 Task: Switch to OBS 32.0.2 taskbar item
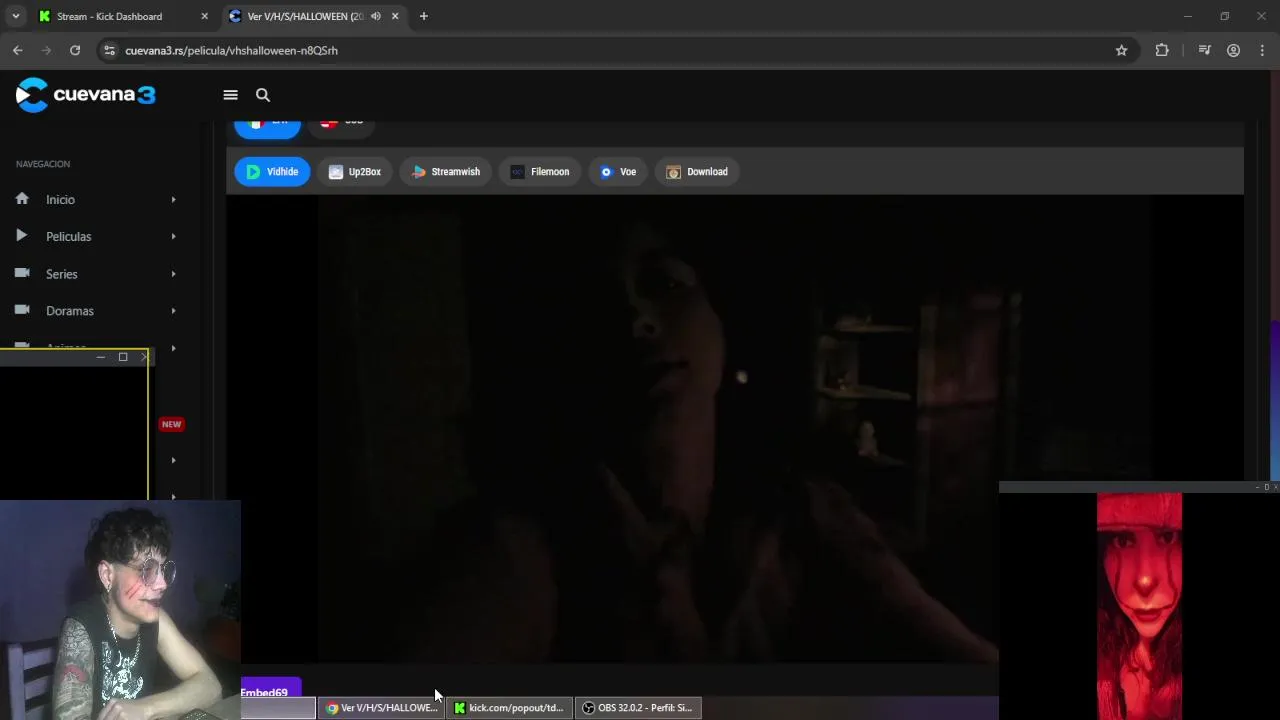(637, 708)
